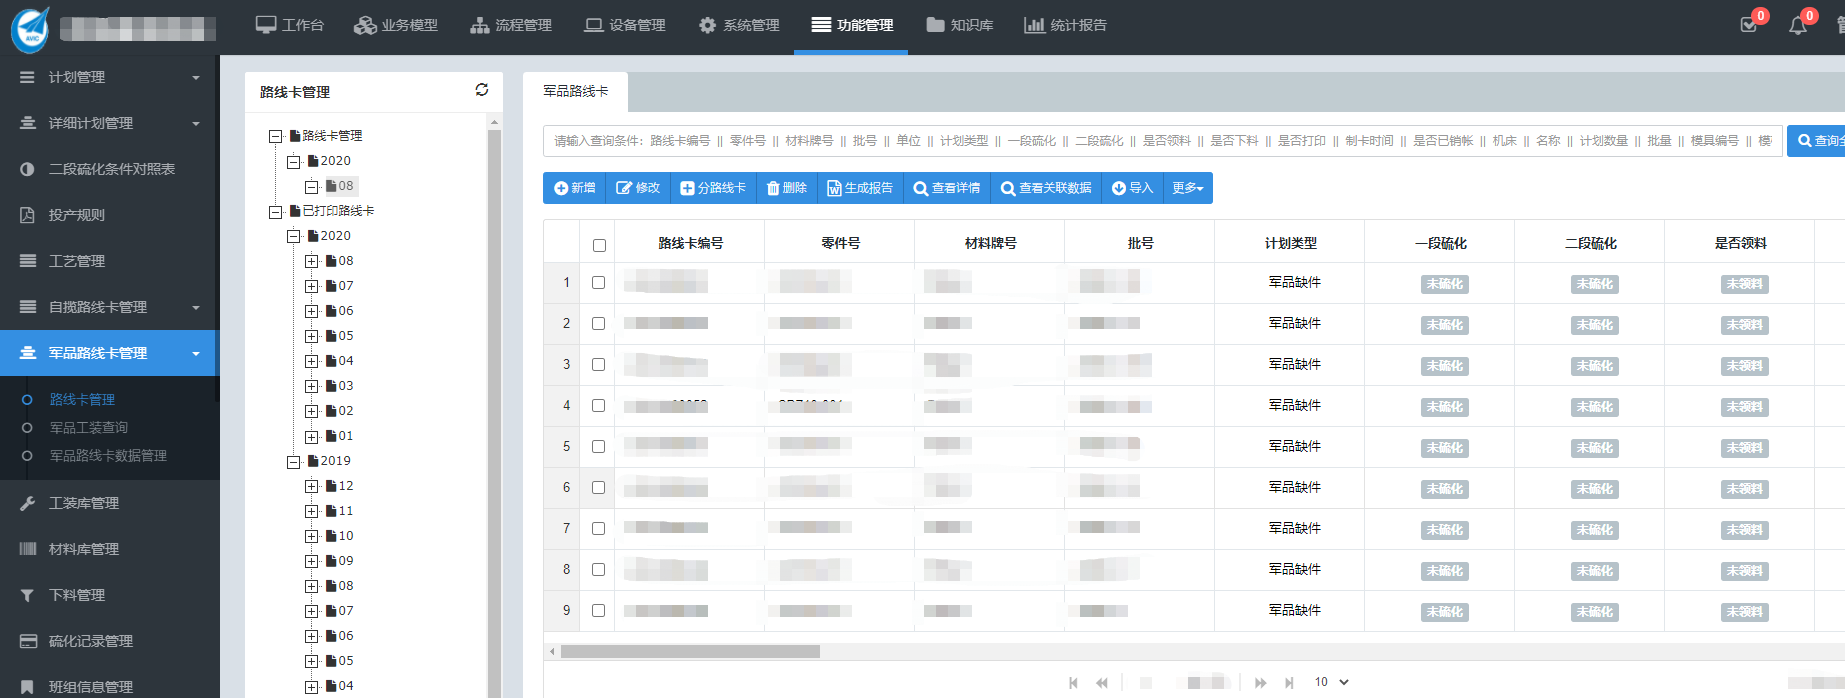Viewport: 1845px width, 698px height.
Task: Check the checkbox in row 6
Action: (599, 488)
